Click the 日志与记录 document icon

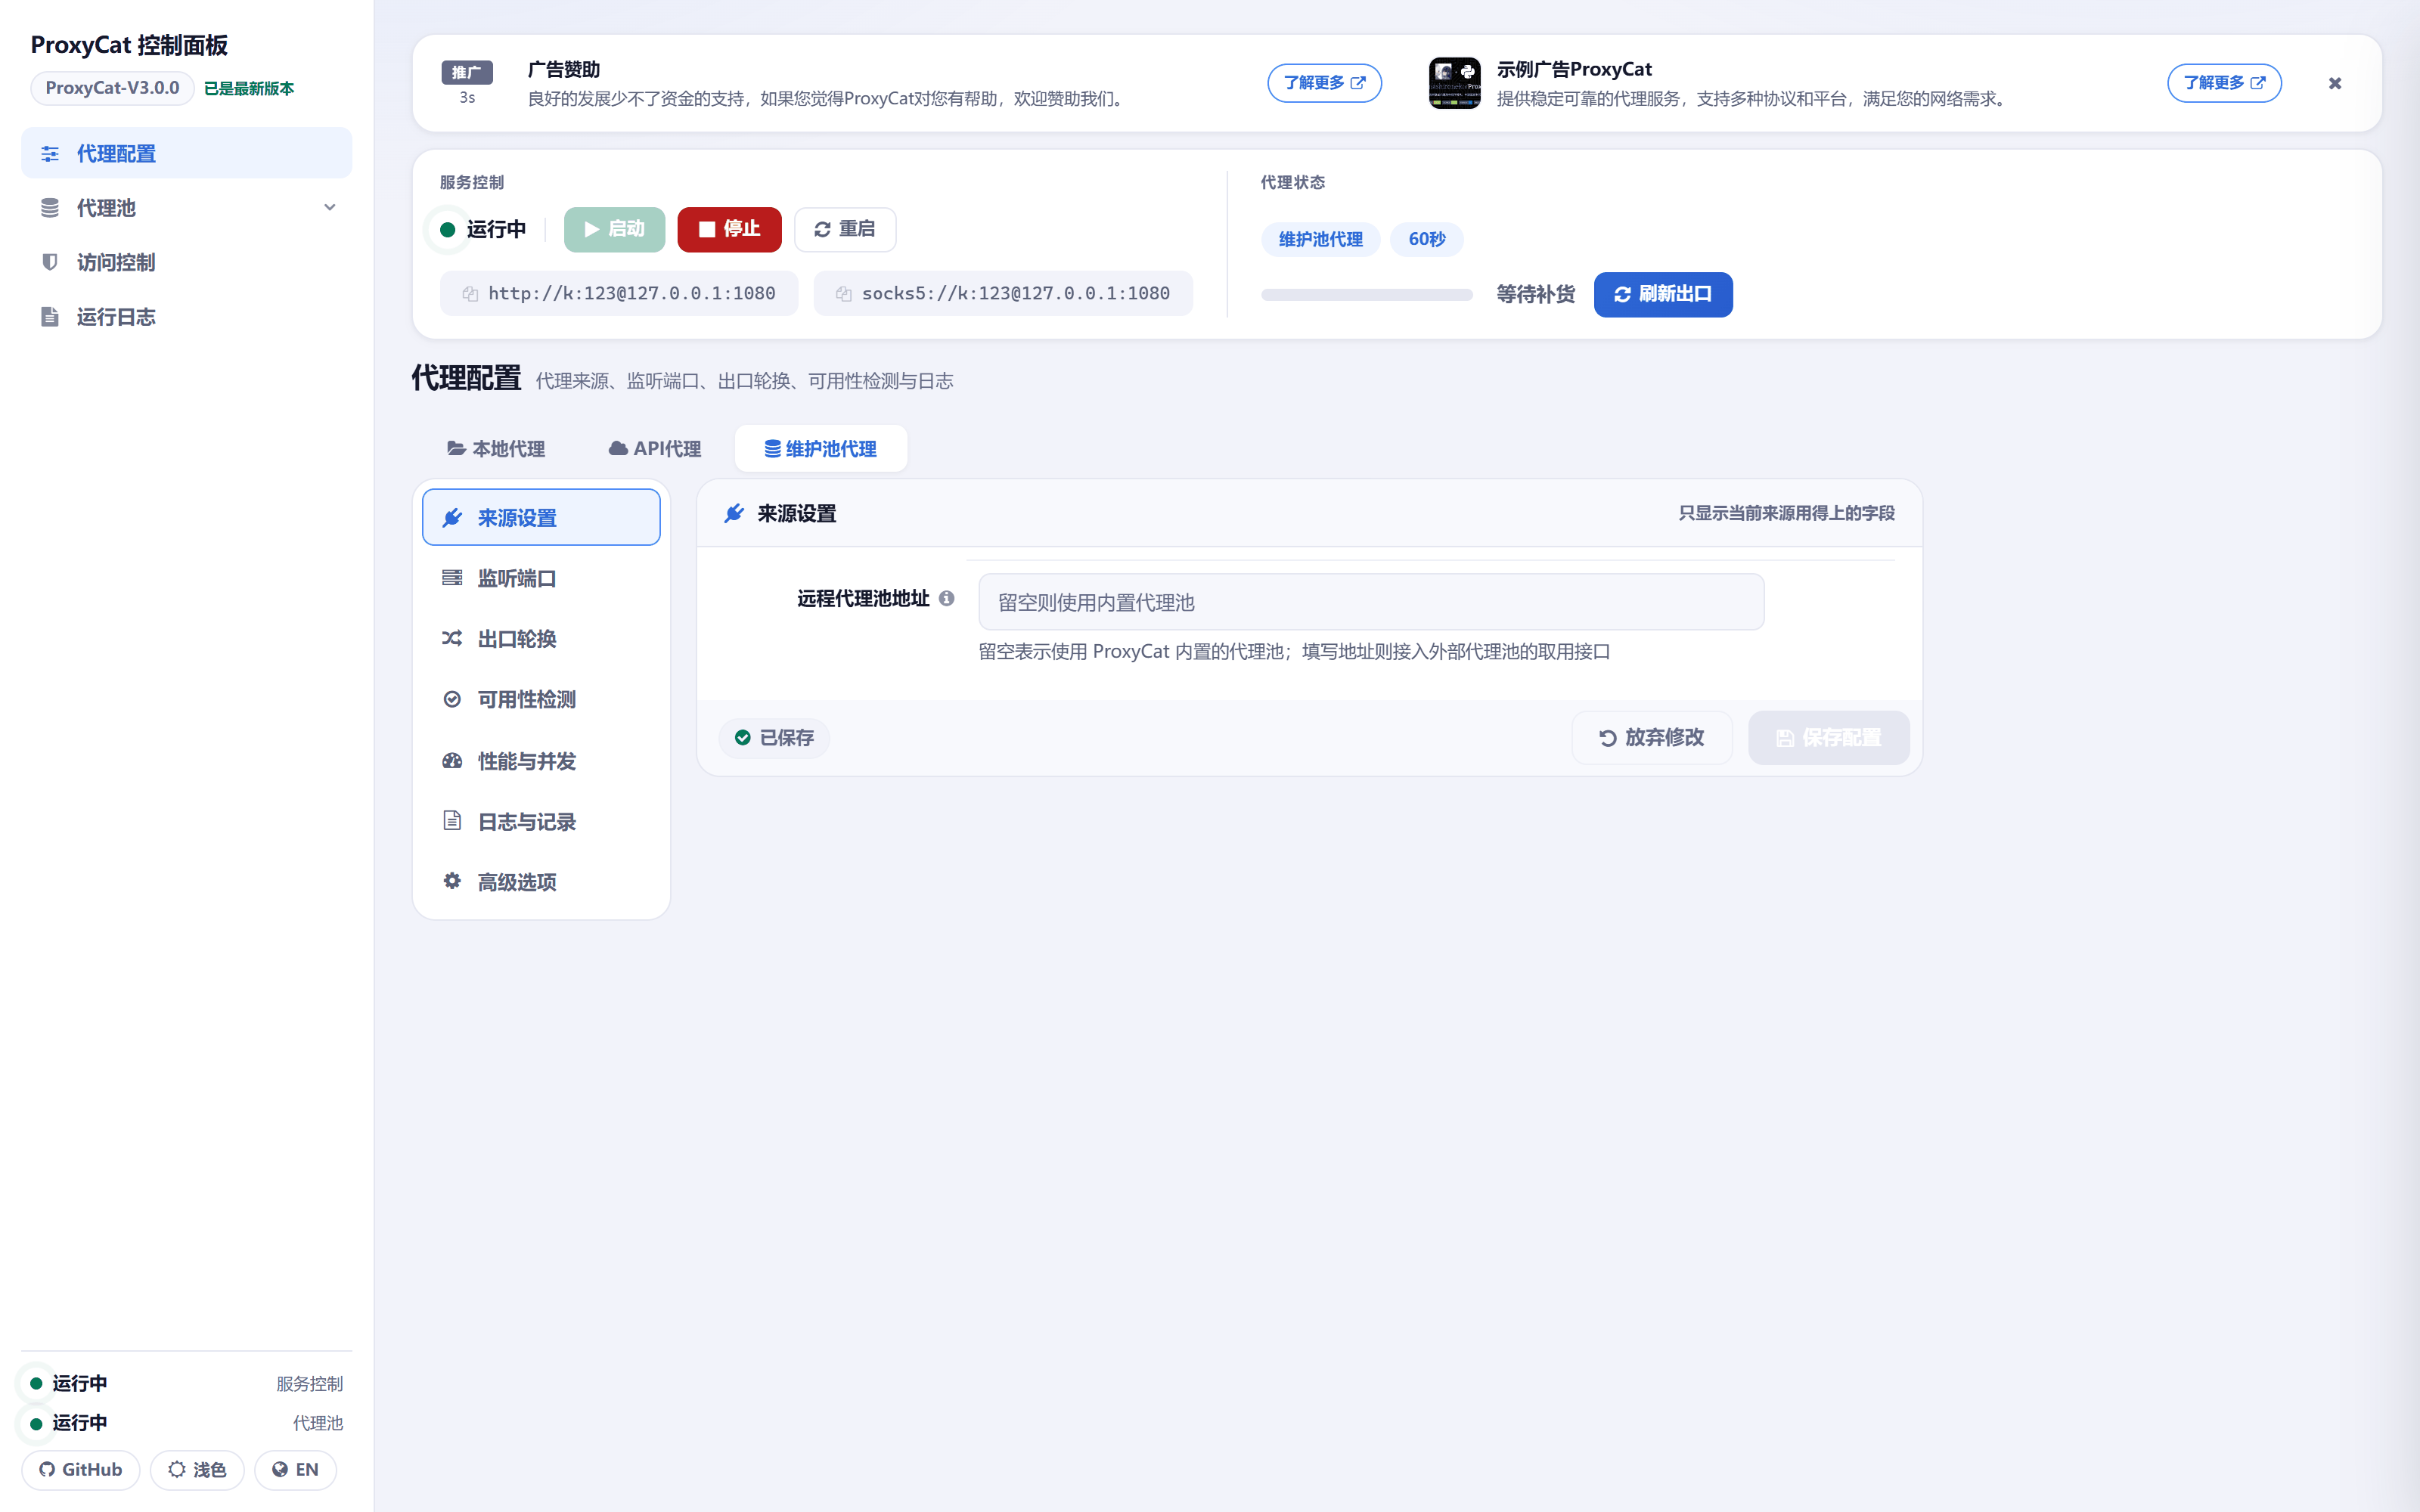tap(452, 821)
